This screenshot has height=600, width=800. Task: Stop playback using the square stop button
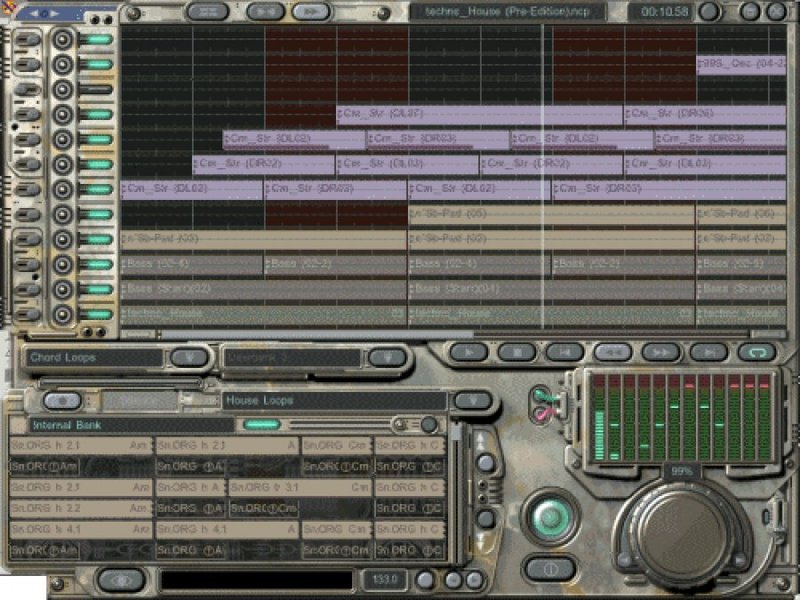[x=516, y=352]
